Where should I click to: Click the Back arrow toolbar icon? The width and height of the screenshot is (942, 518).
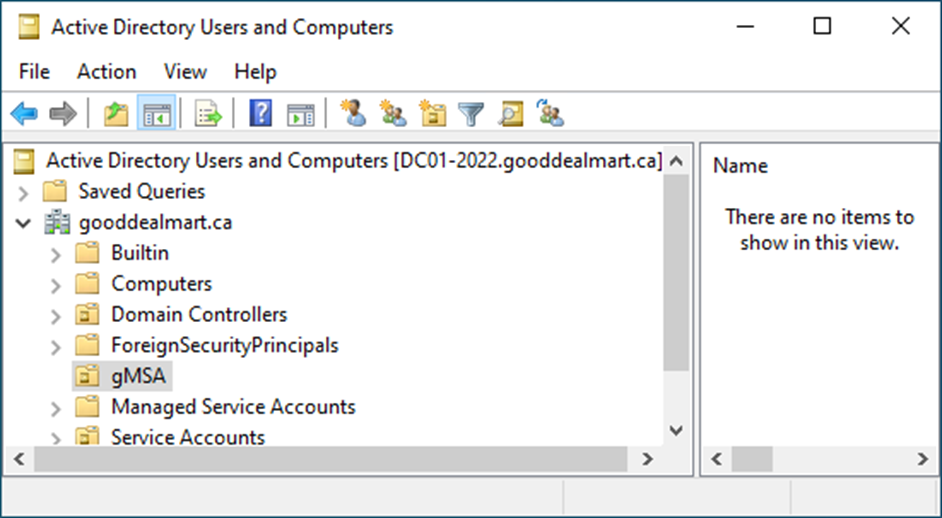tap(24, 113)
